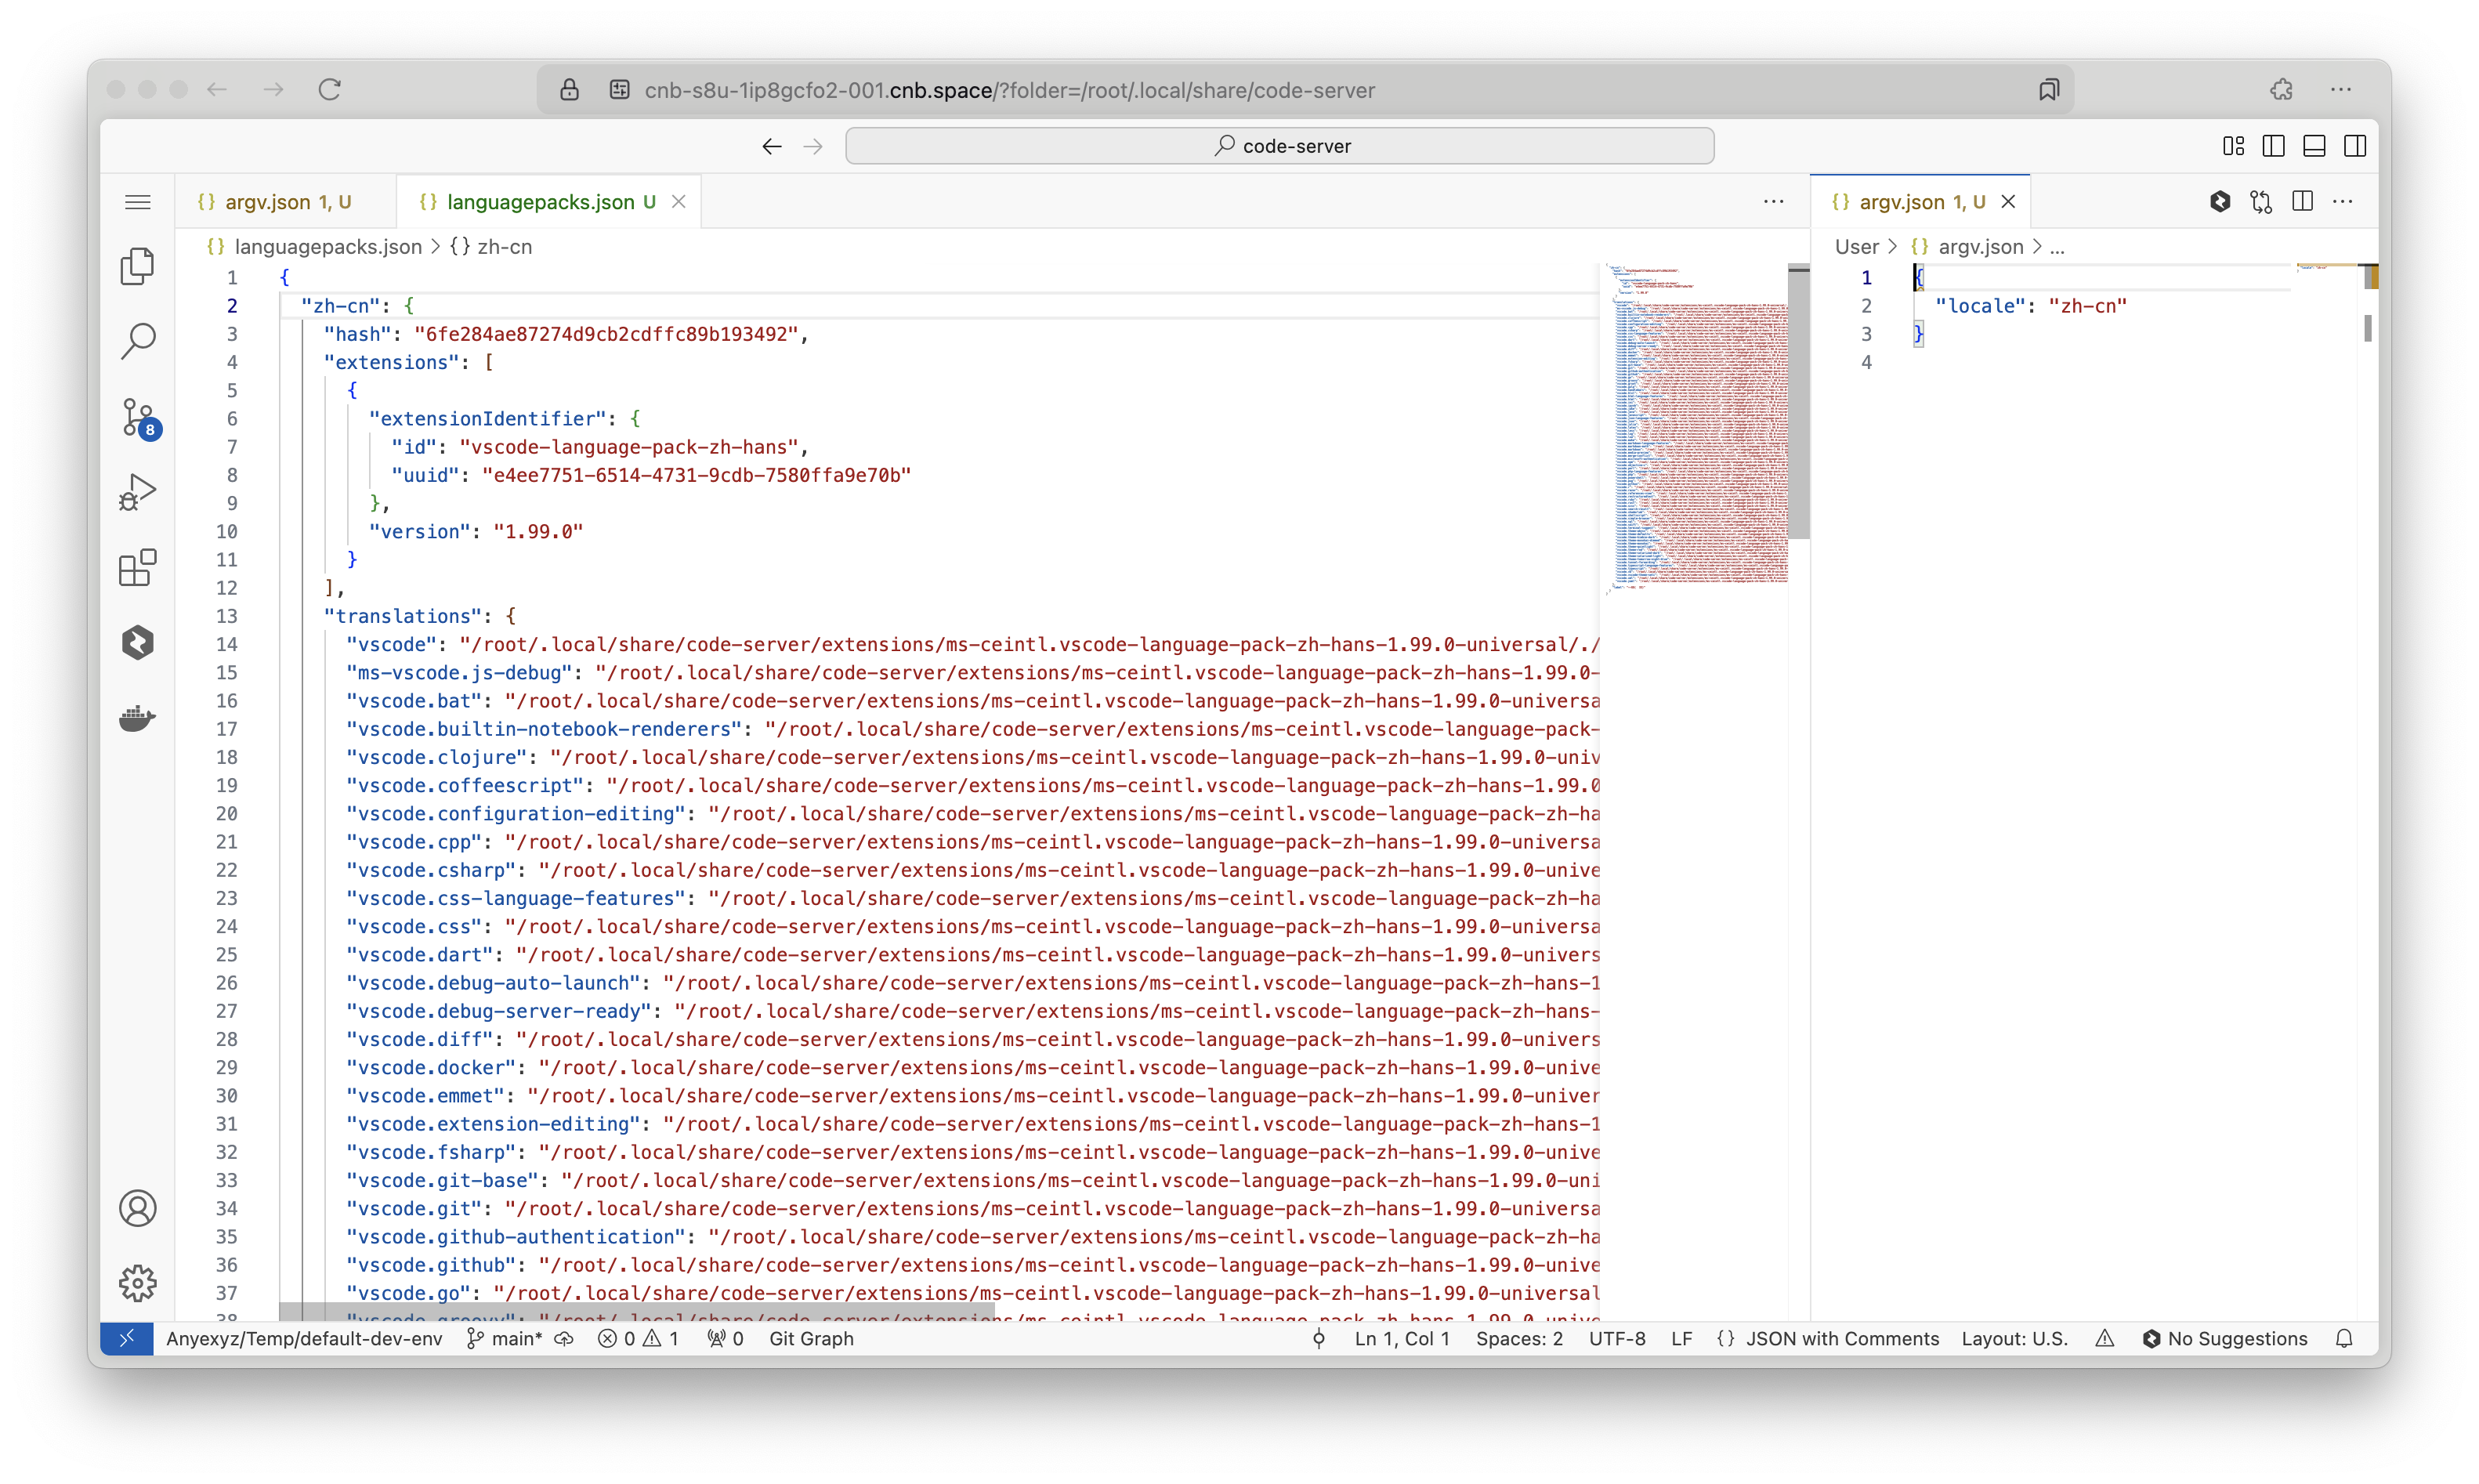Open changes compare icon in right editor toolbar
2479x1484 pixels.
click(x=2261, y=202)
